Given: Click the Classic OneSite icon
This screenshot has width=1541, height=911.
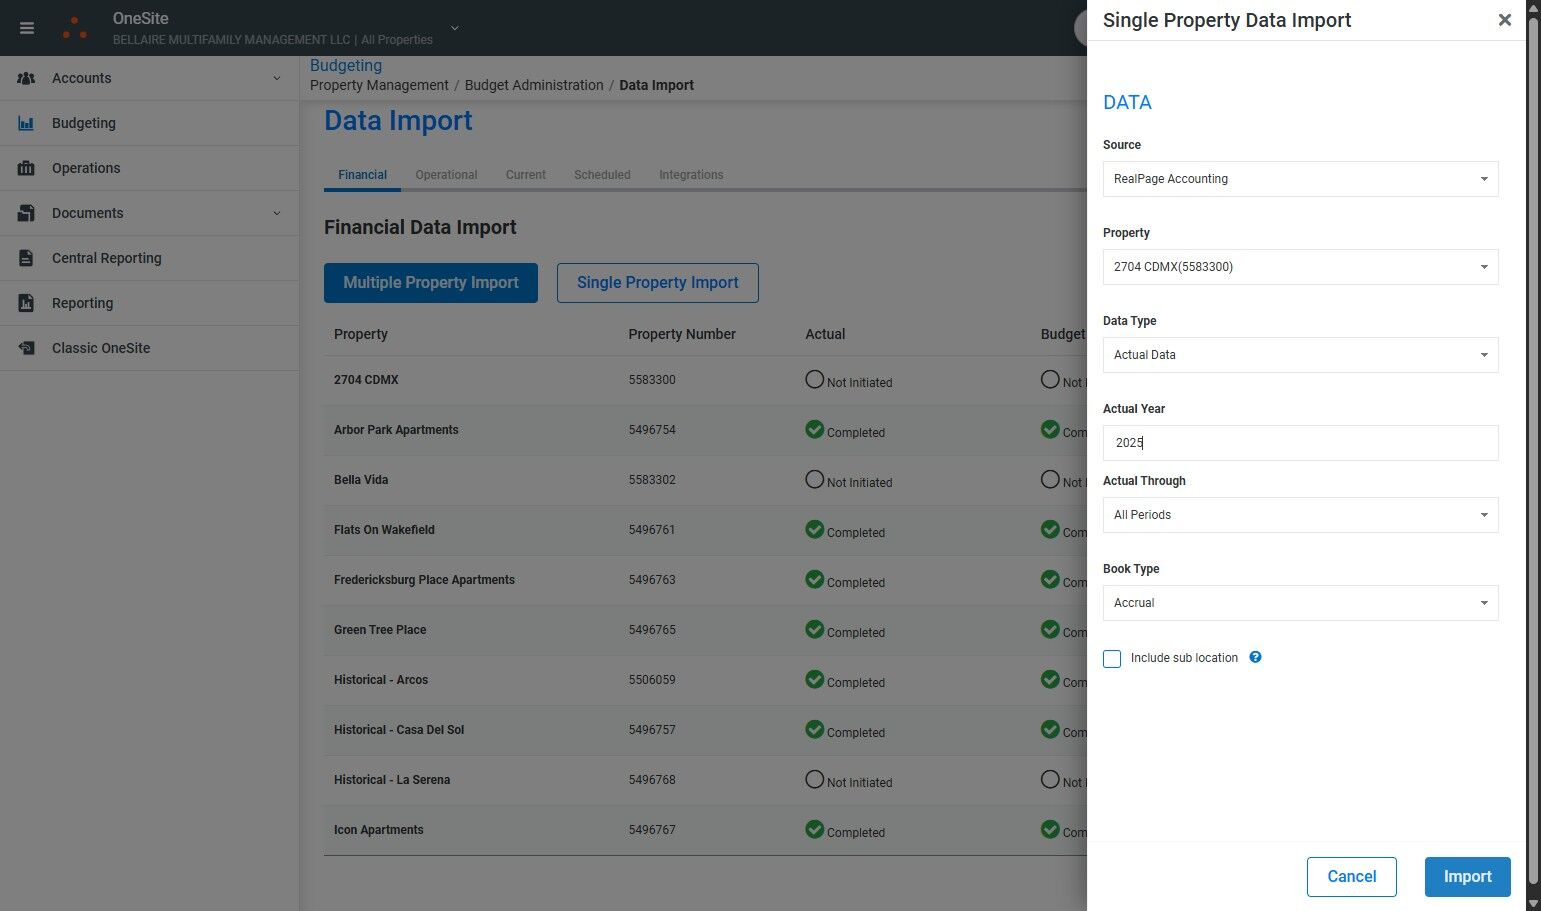Looking at the screenshot, I should click(x=27, y=348).
